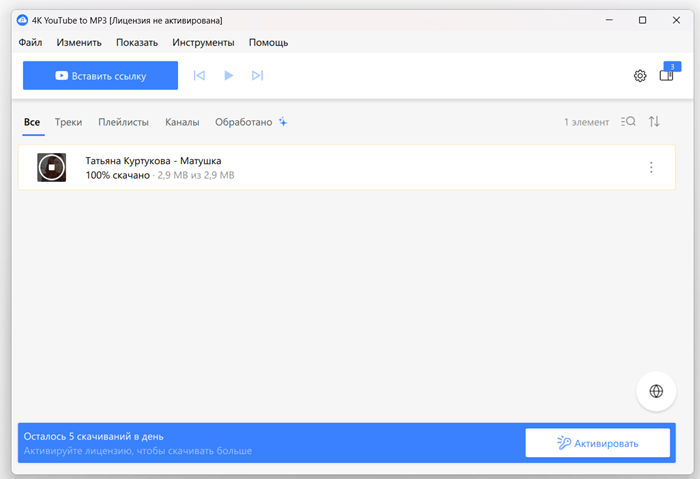Switch to the Треки tab
This screenshot has height=479, width=700.
(68, 122)
